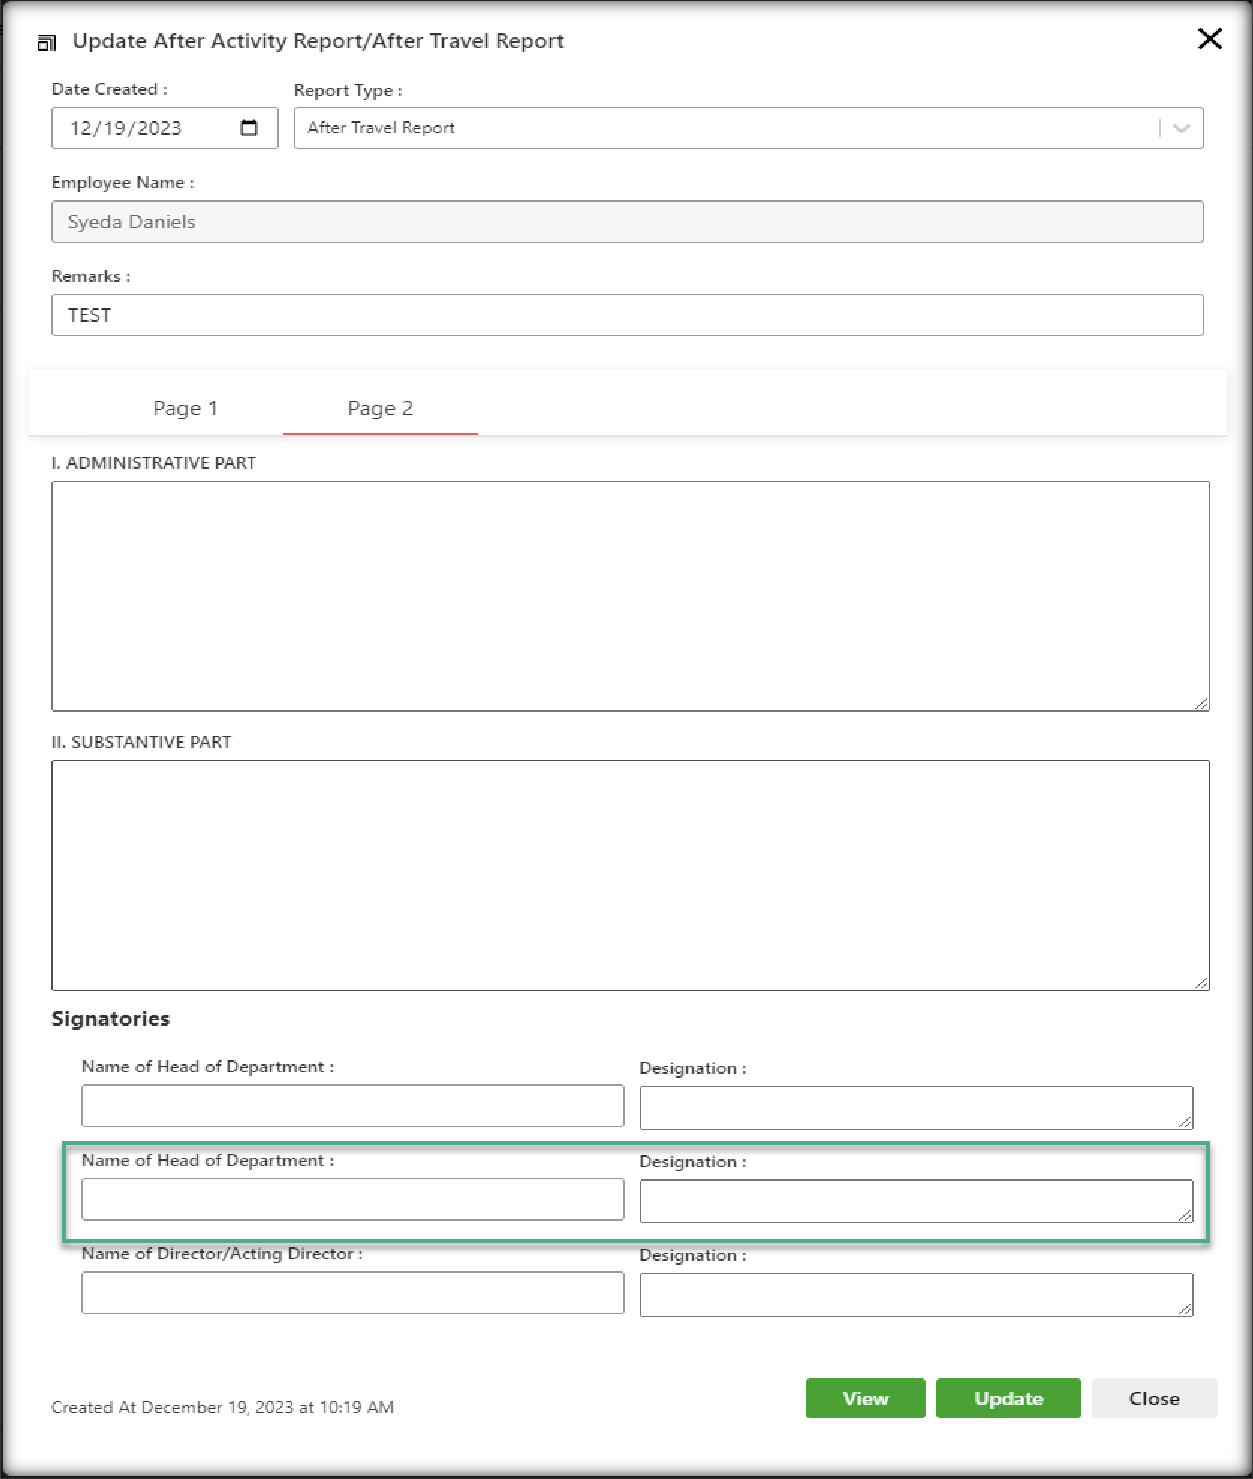The width and height of the screenshot is (1253, 1479).
Task: Click inside the Substantive Part text area
Action: 630,875
